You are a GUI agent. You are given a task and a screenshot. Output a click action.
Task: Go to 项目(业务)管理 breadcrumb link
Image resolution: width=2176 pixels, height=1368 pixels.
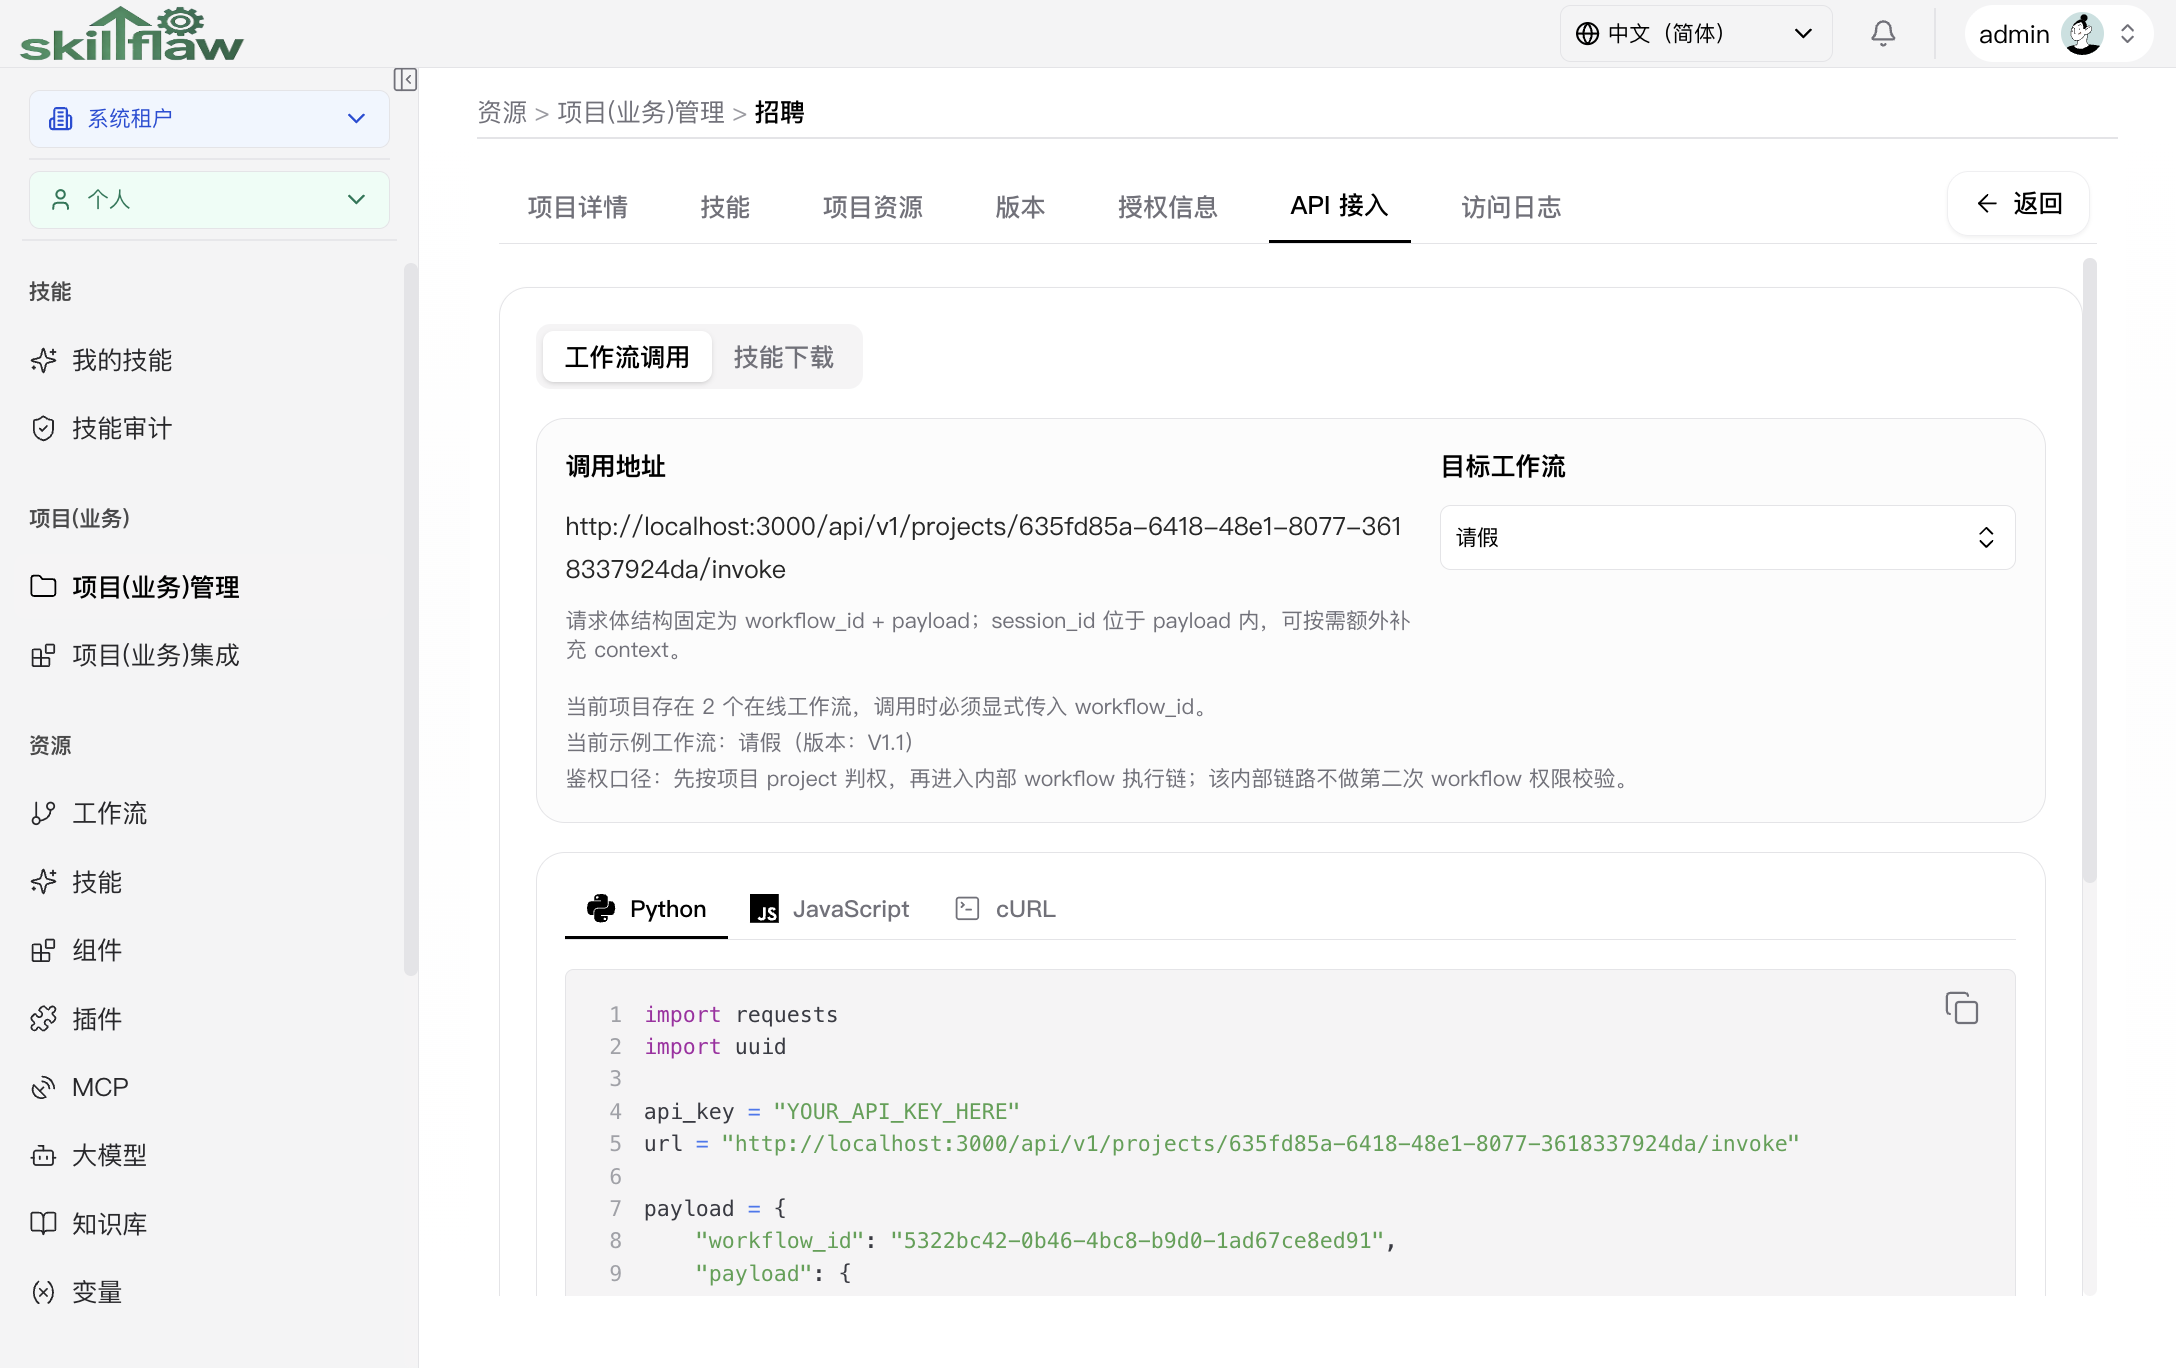click(641, 112)
